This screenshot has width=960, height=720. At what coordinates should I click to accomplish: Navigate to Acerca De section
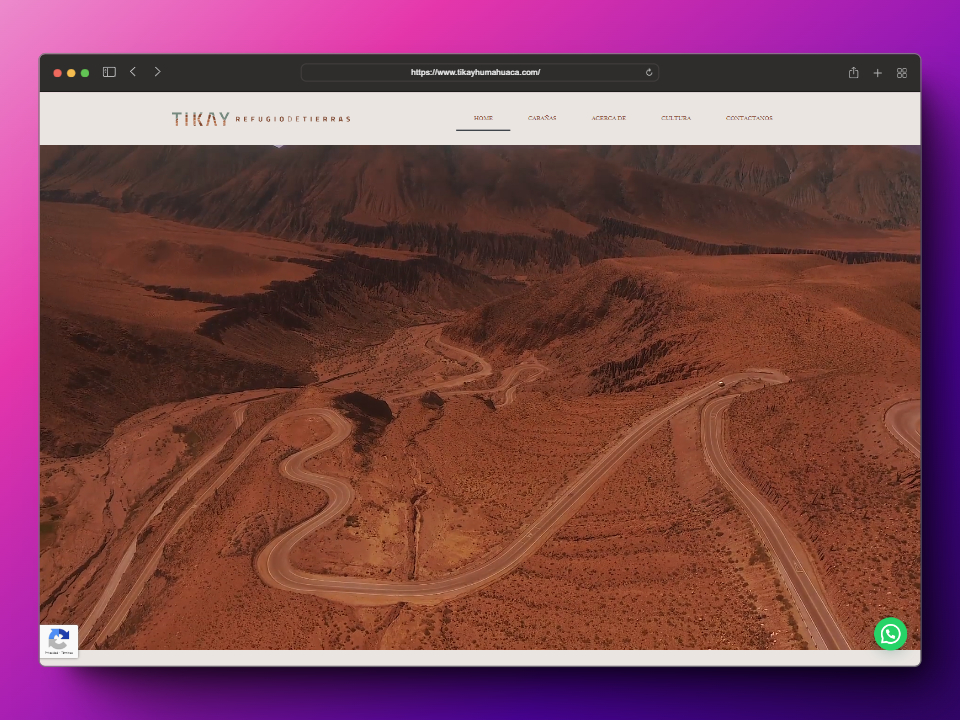pos(608,118)
